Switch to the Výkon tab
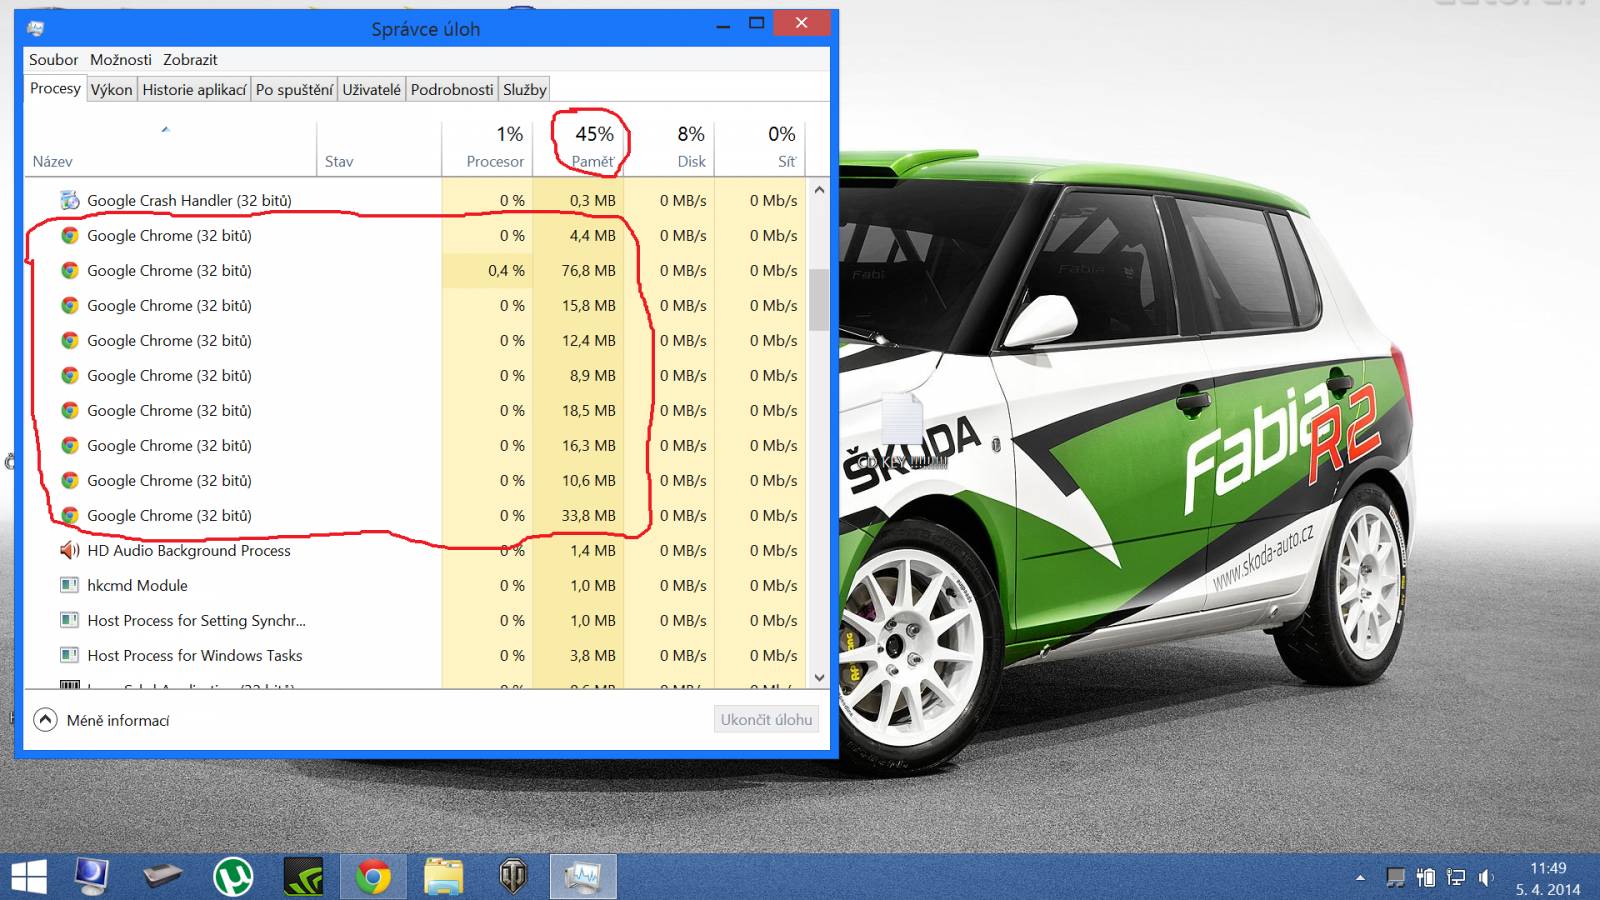The height and width of the screenshot is (900, 1600). click(x=111, y=90)
